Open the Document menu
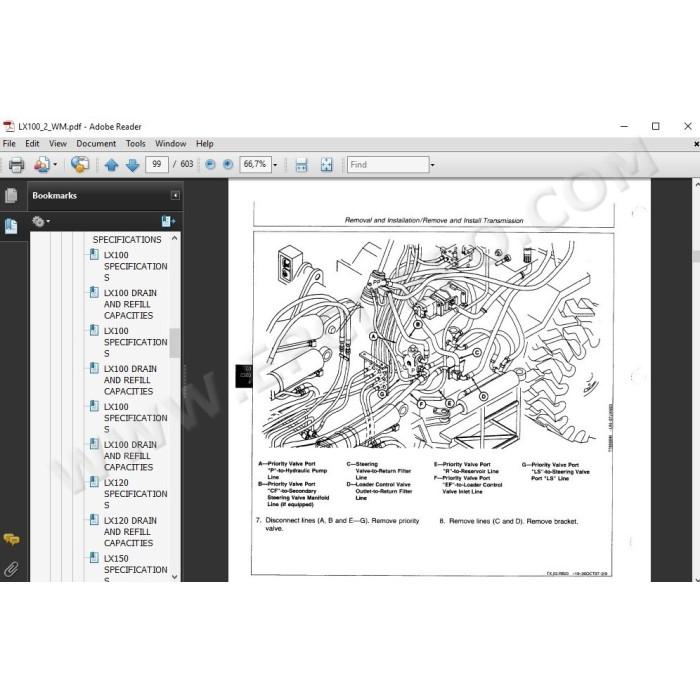The height and width of the screenshot is (700, 700). [x=96, y=143]
